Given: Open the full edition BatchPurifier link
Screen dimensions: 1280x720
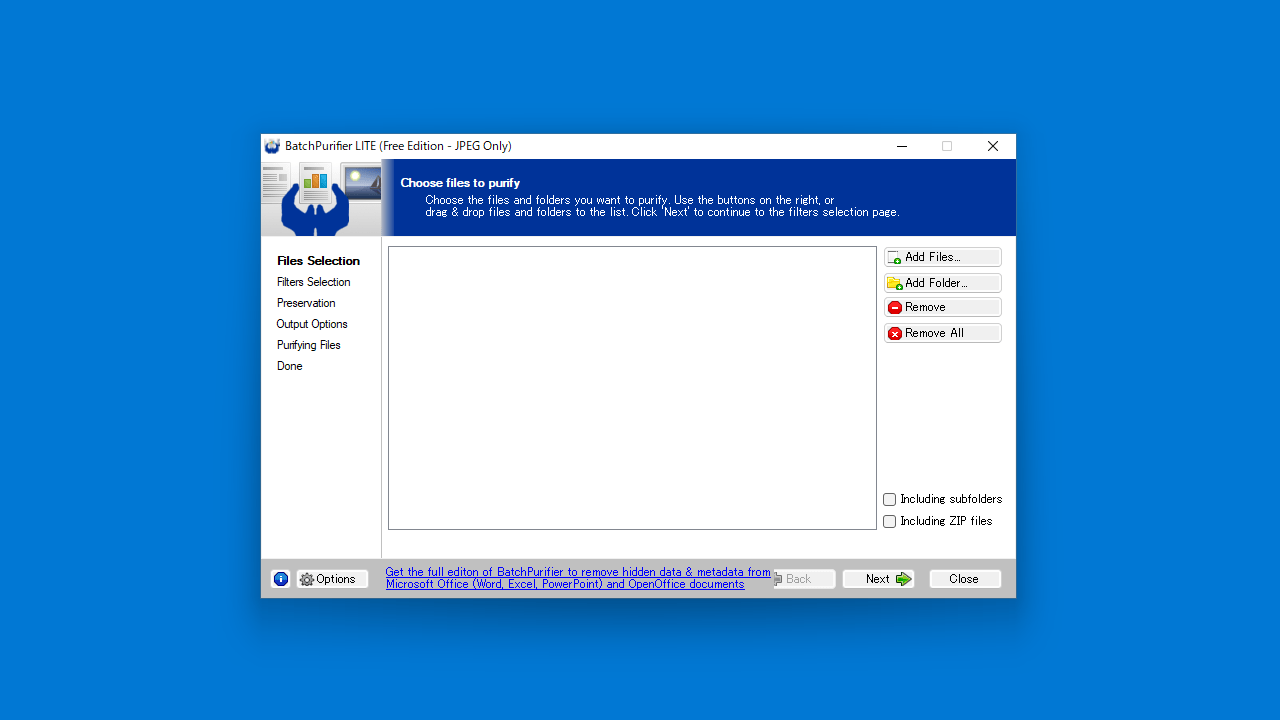Looking at the screenshot, I should point(578,578).
